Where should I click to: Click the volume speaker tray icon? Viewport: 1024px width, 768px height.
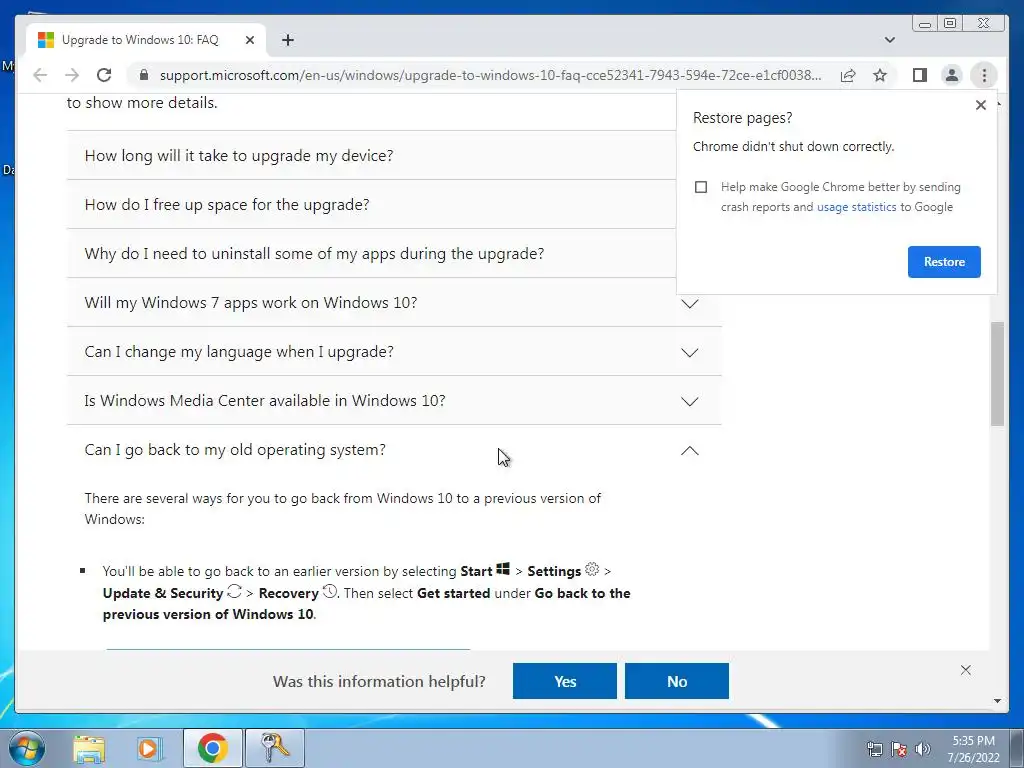(923, 749)
